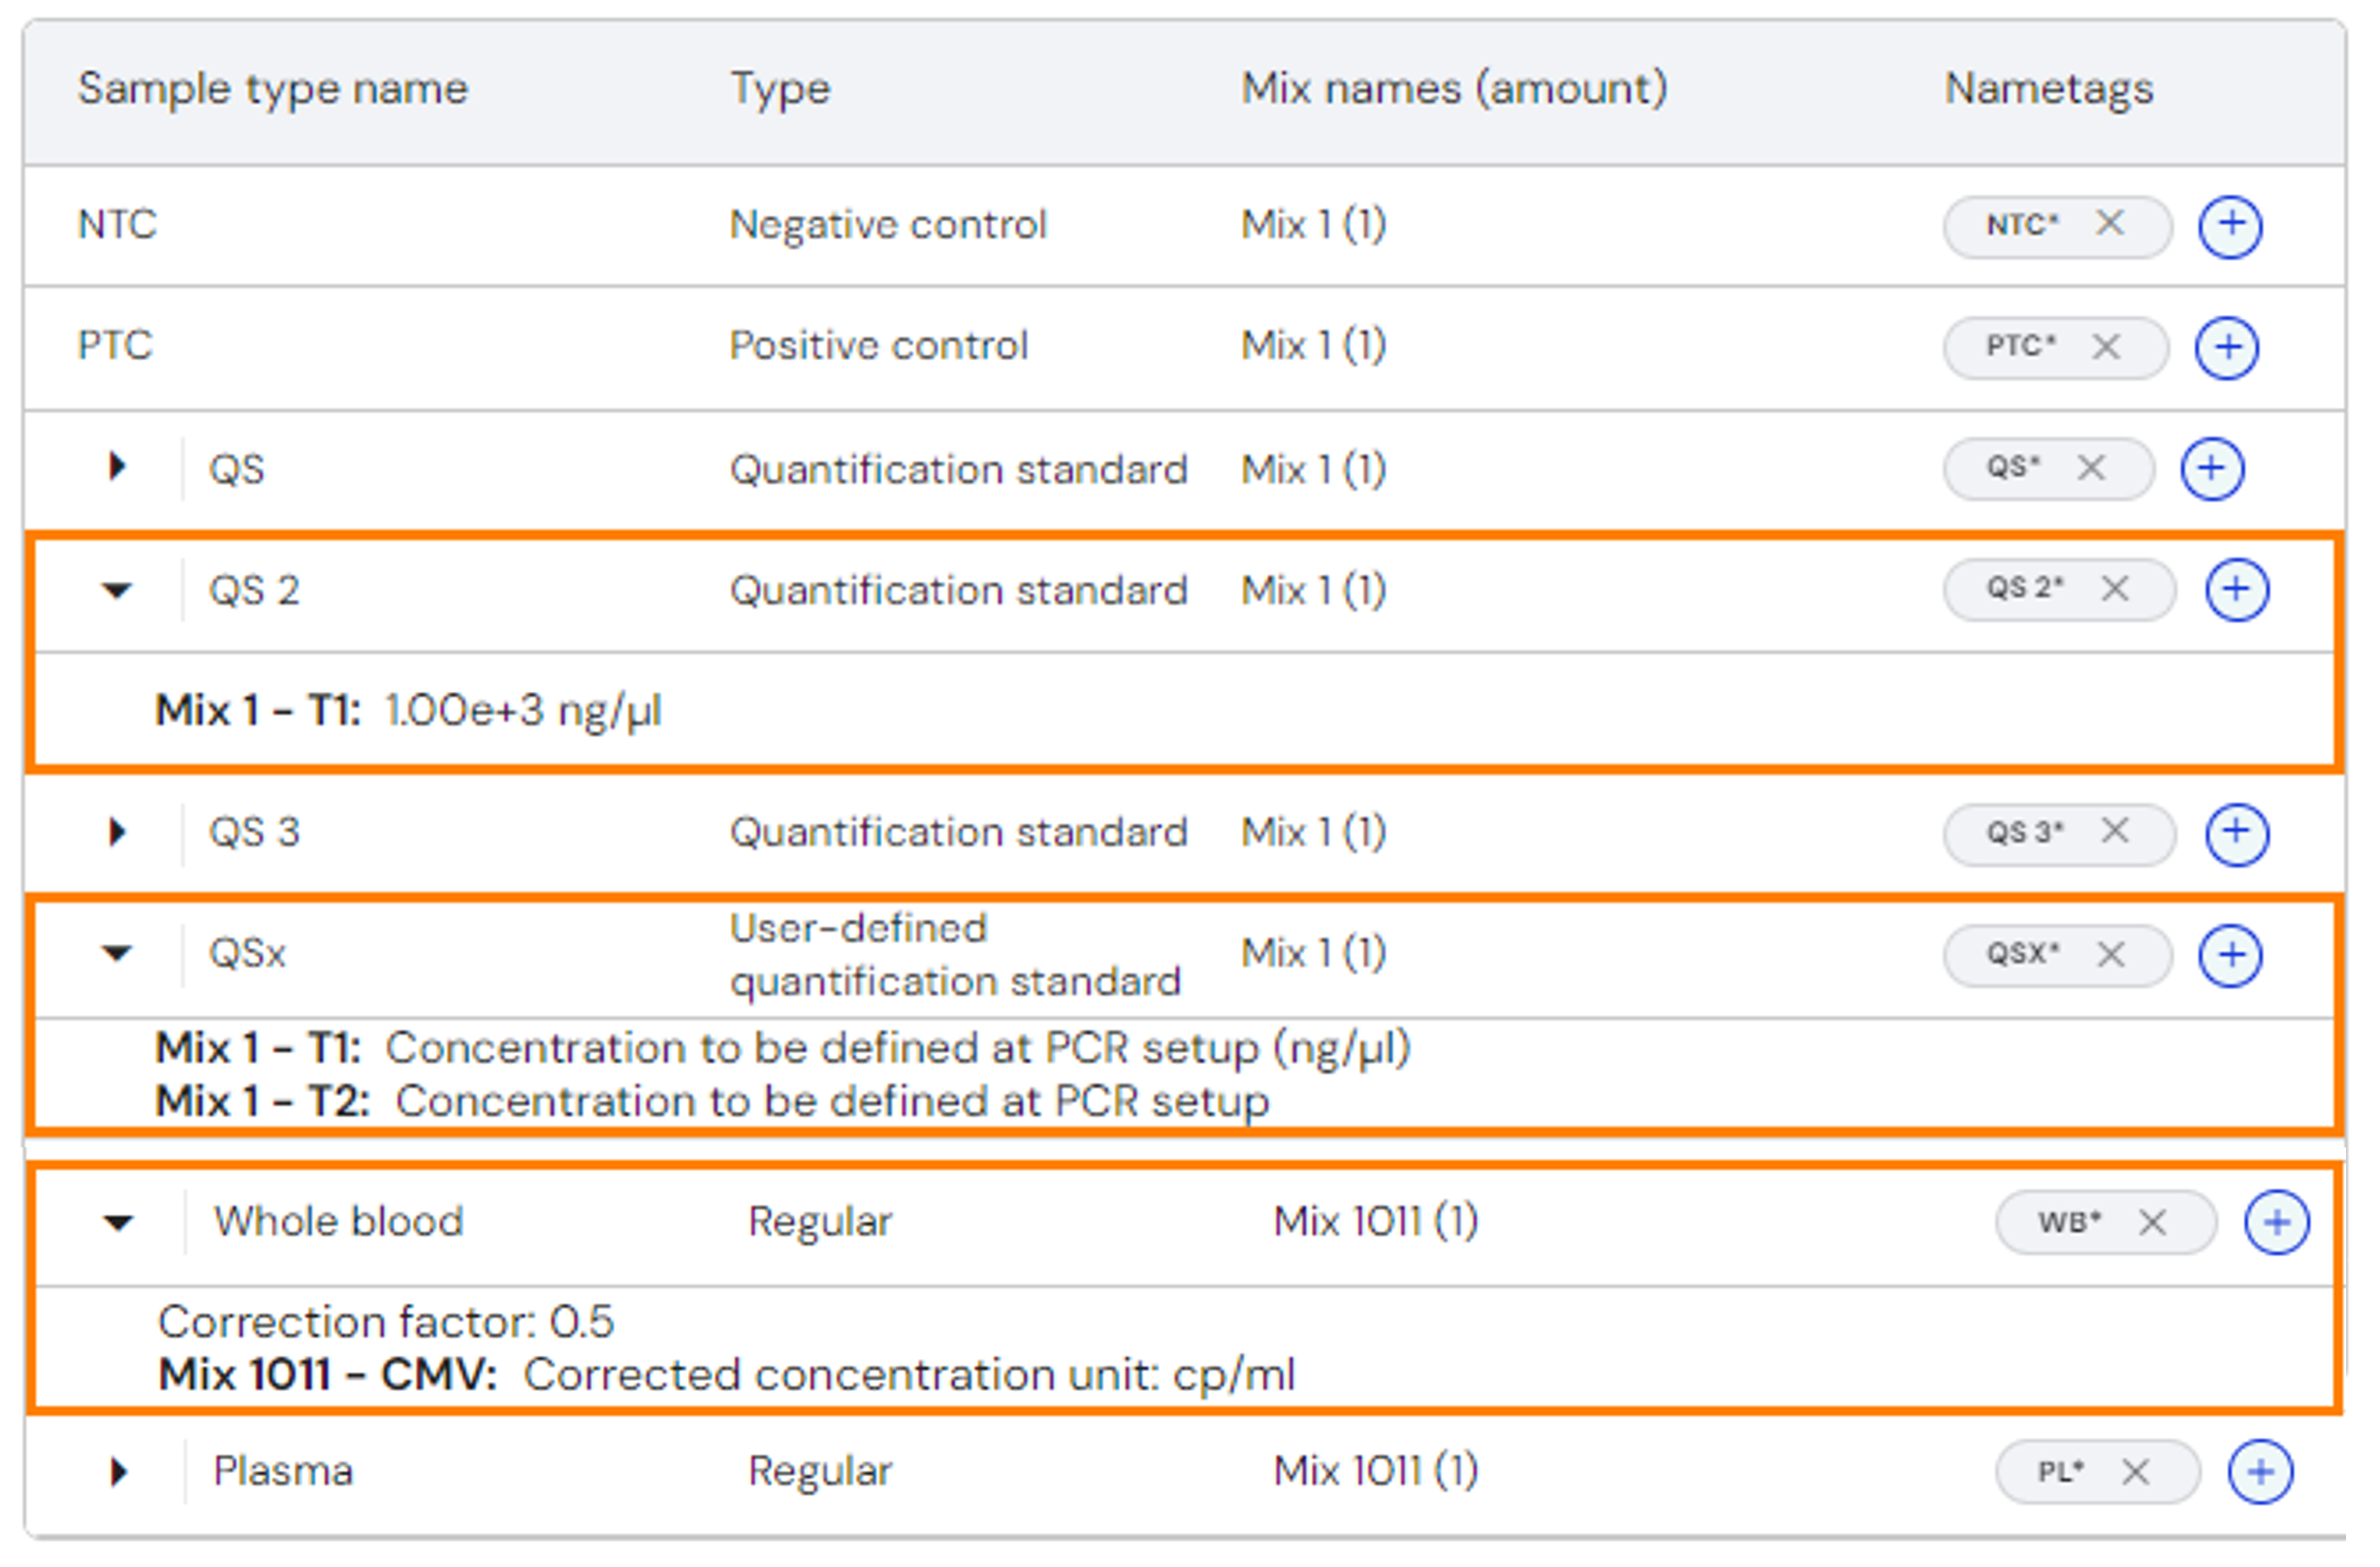Viewport: 2380px width, 1567px height.
Task: Select the Plasma sample type name
Action: [283, 1472]
